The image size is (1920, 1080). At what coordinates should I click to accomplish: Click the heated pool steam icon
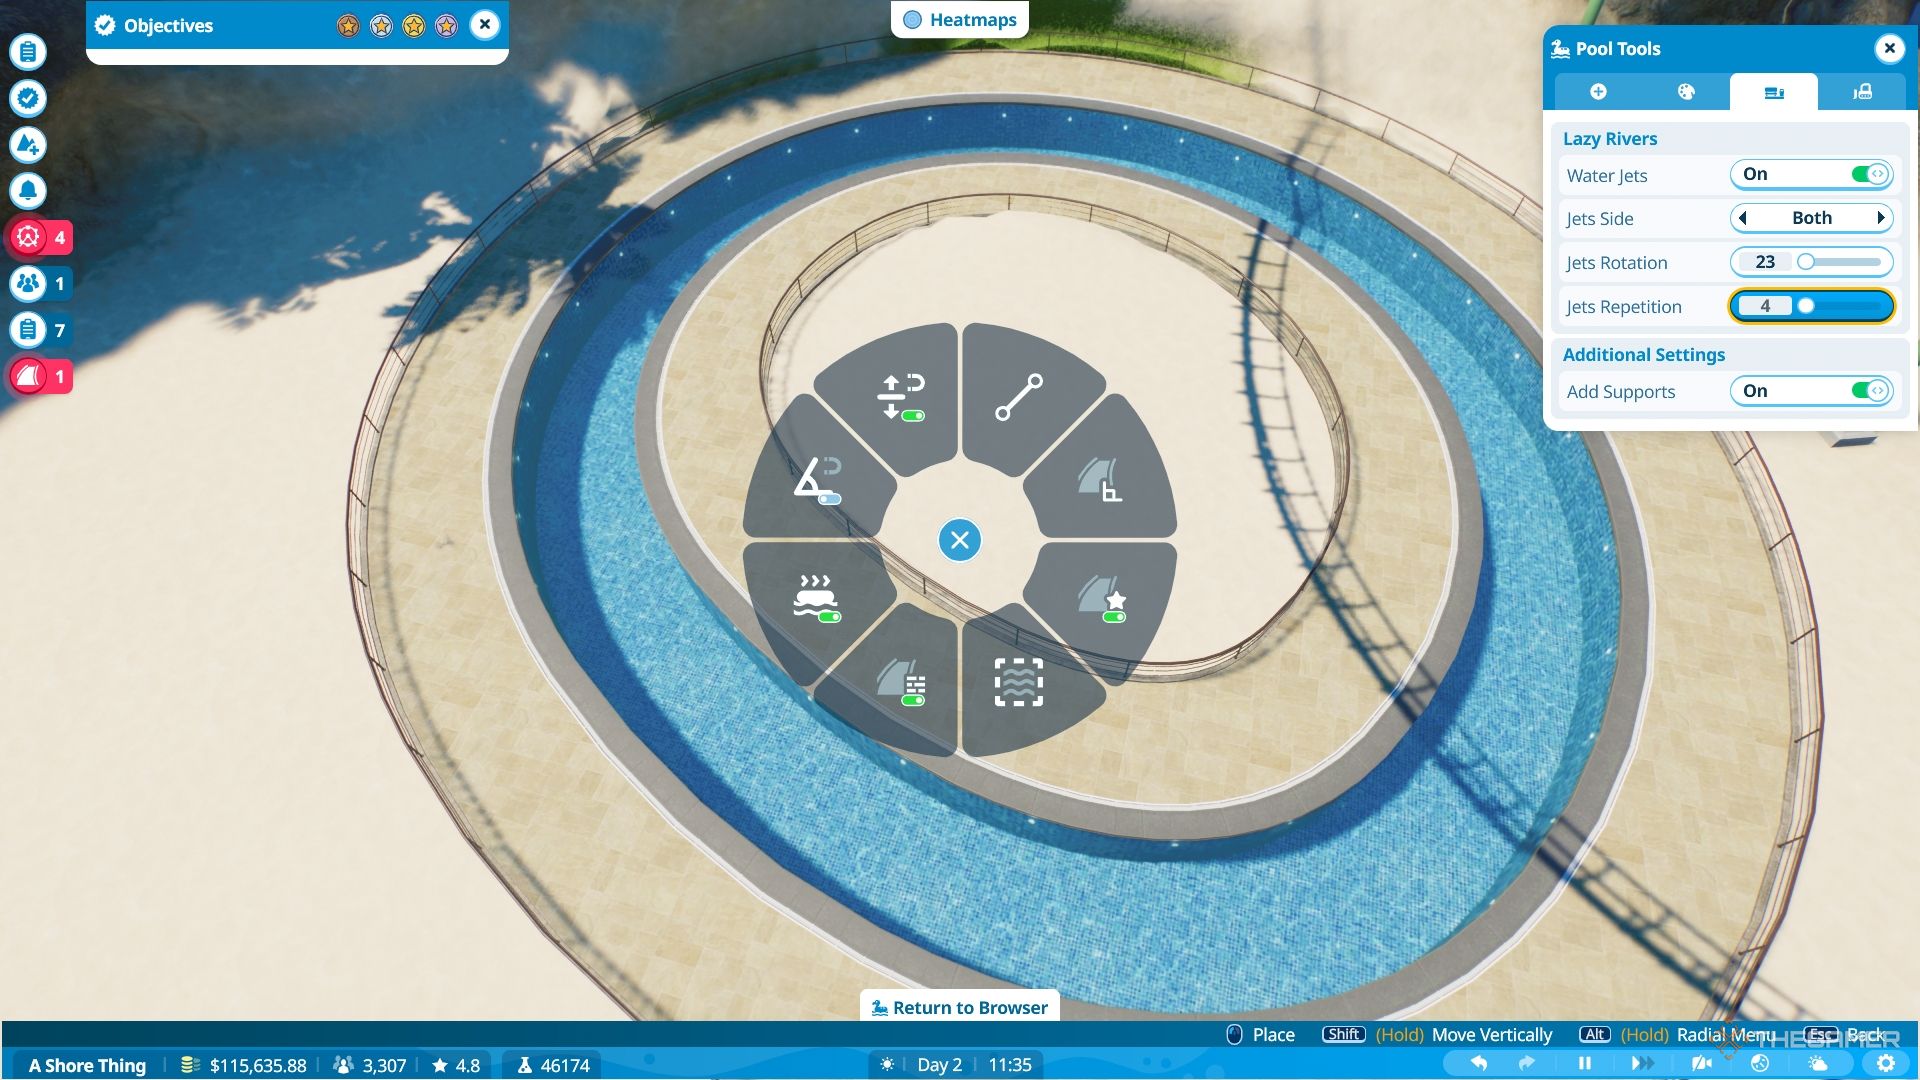[814, 596]
